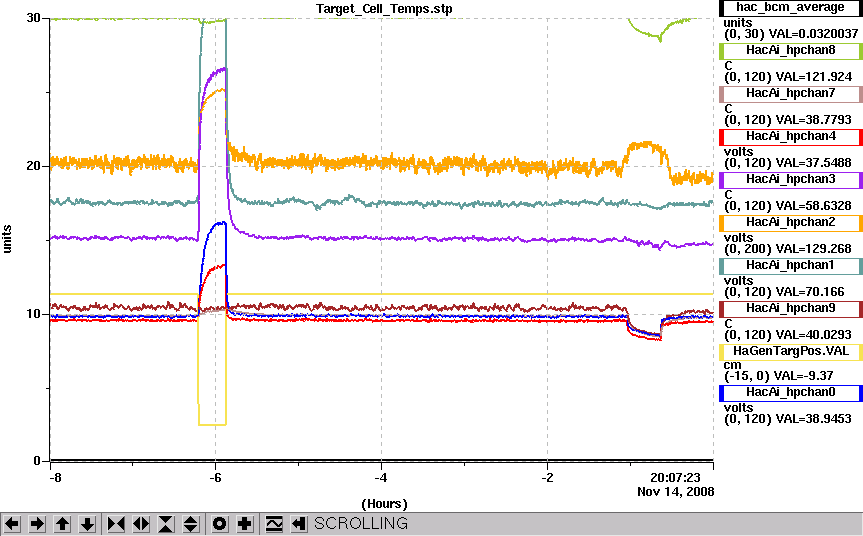The width and height of the screenshot is (863, 536).
Task: Select the green HacAi_hpchan8 legend entry
Action: coord(790,51)
